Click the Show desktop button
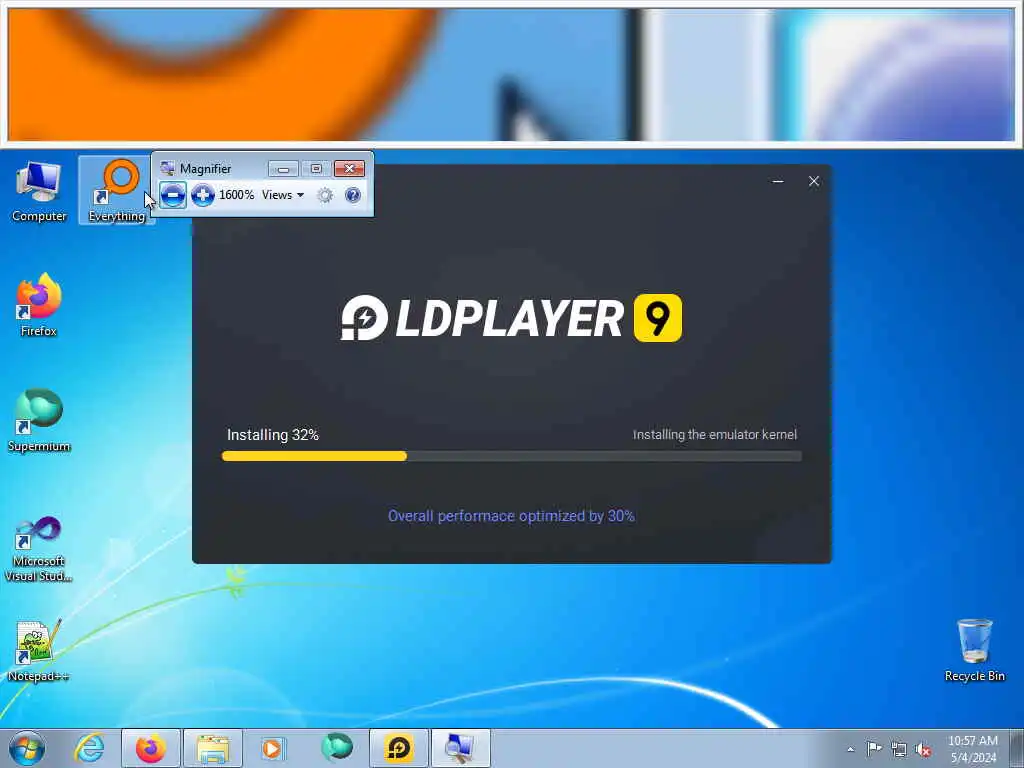Screen dimensions: 1024x768 1017,748
